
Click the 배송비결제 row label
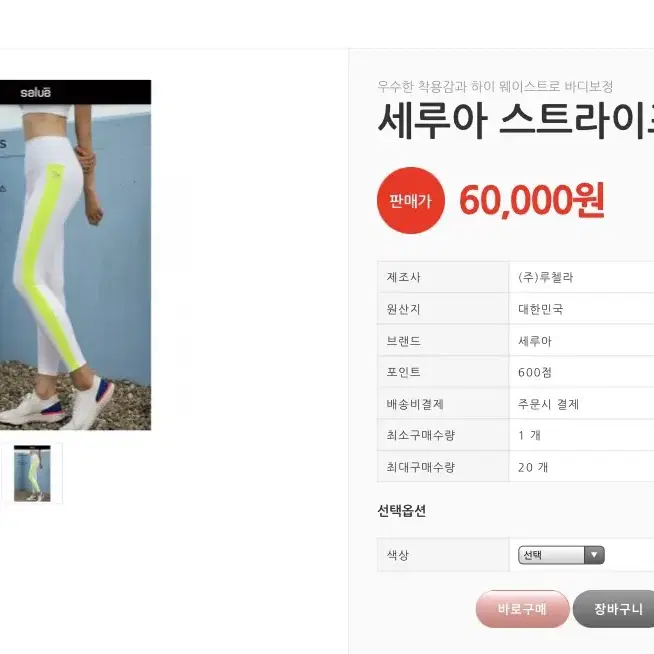pyautogui.click(x=415, y=404)
